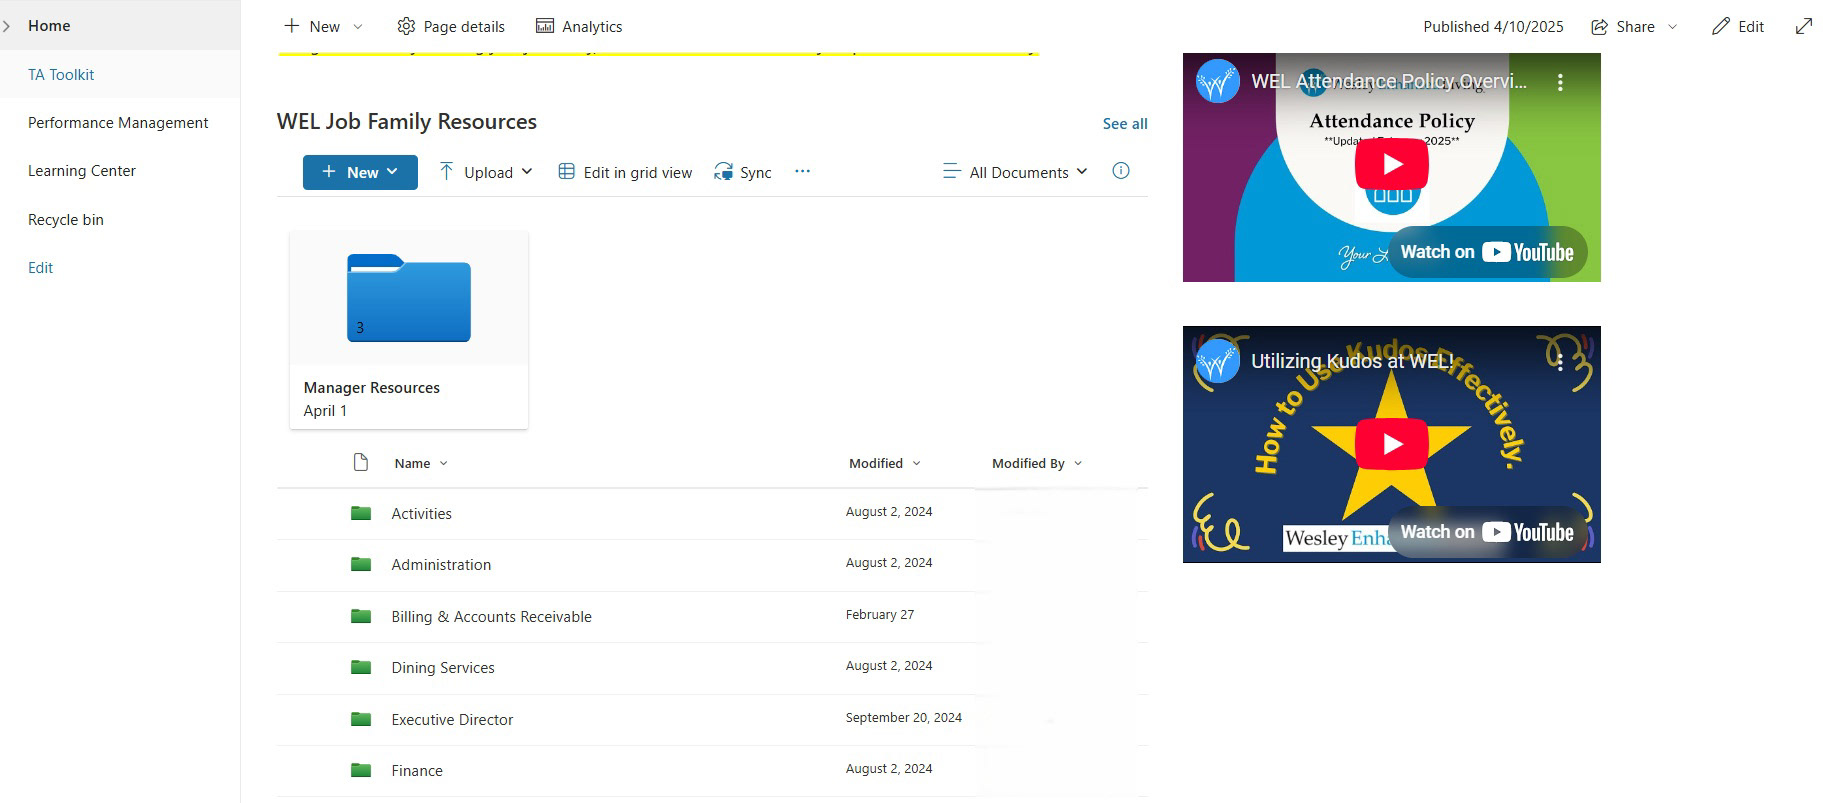
Task: Click the channel logo on Kudos video
Action: click(x=1218, y=362)
